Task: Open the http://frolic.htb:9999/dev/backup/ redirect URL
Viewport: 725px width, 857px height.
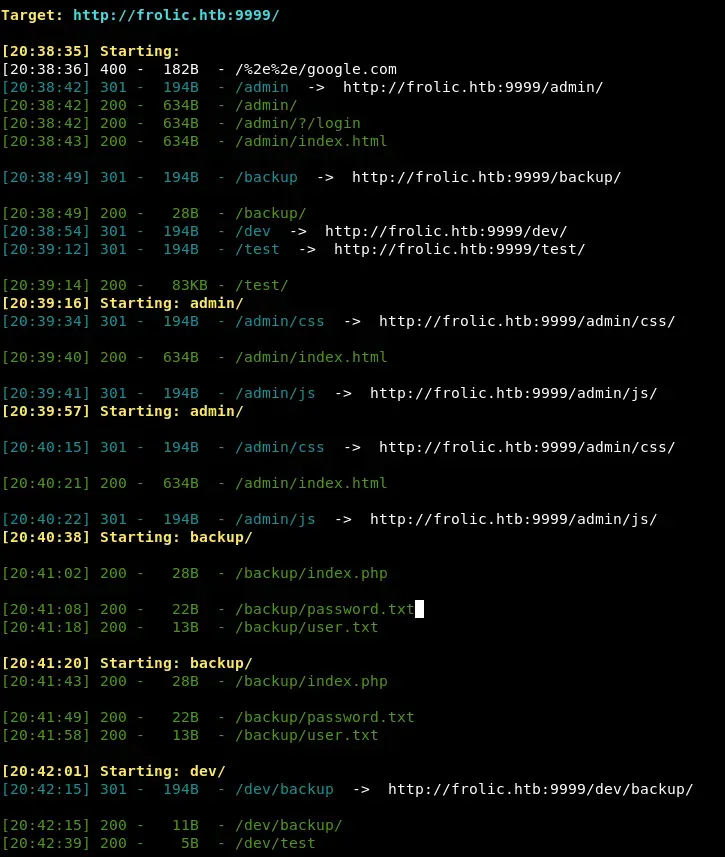Action: click(540, 789)
